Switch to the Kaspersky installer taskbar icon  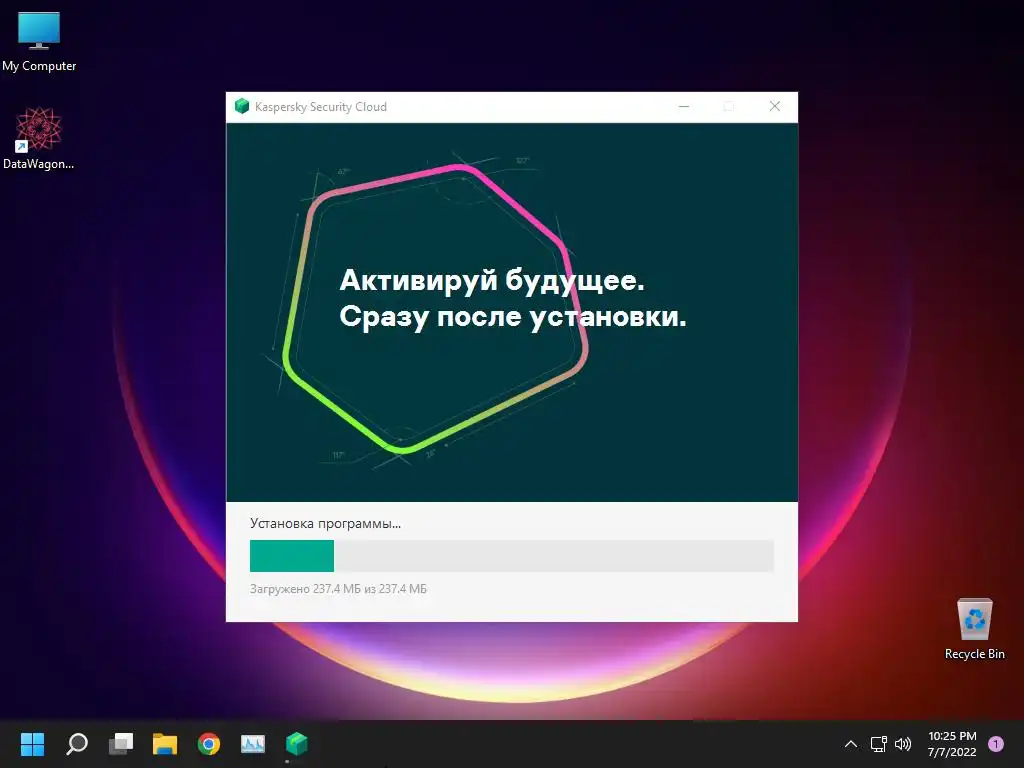pyautogui.click(x=296, y=743)
